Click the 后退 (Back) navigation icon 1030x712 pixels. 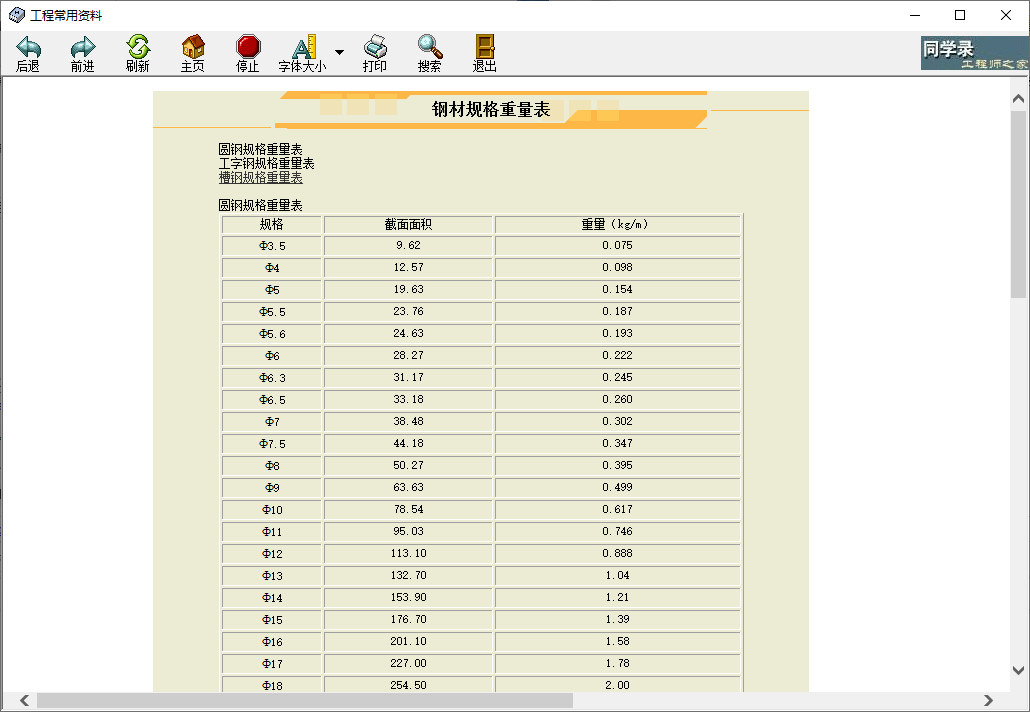coord(28,52)
